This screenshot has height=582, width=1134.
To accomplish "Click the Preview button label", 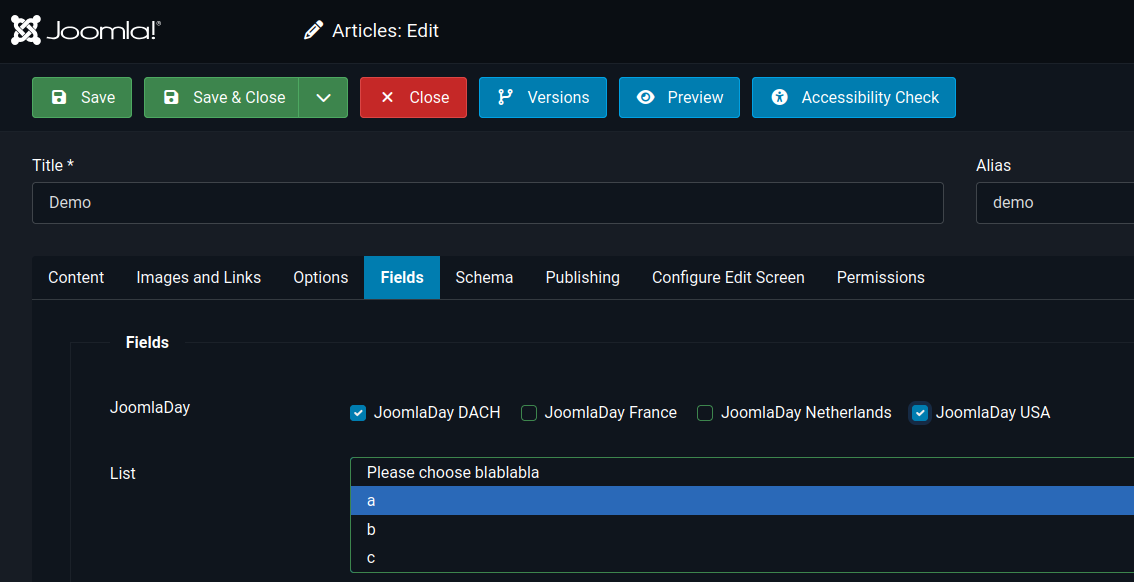I will coord(696,98).
